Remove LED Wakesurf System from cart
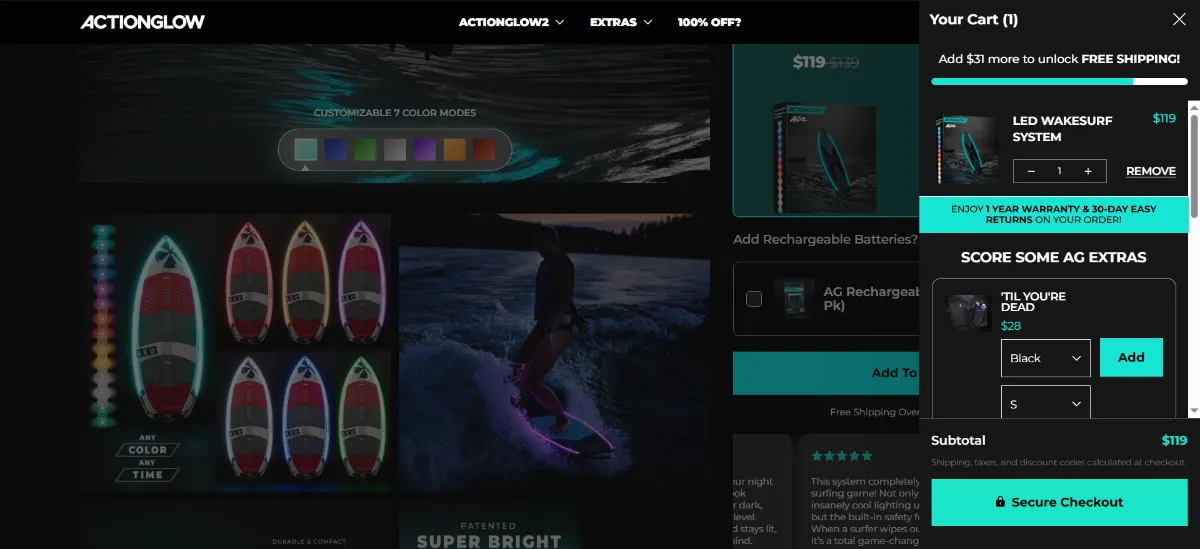Viewport: 1200px width, 549px height. [x=1151, y=171]
